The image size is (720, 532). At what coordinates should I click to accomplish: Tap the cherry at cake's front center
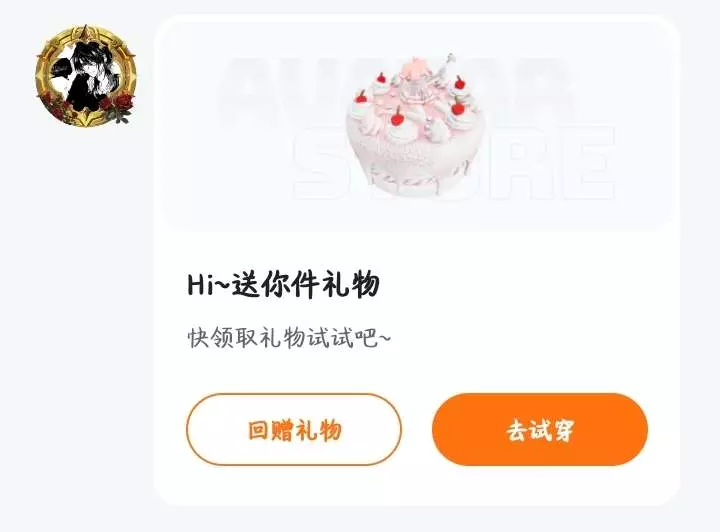coord(397,117)
